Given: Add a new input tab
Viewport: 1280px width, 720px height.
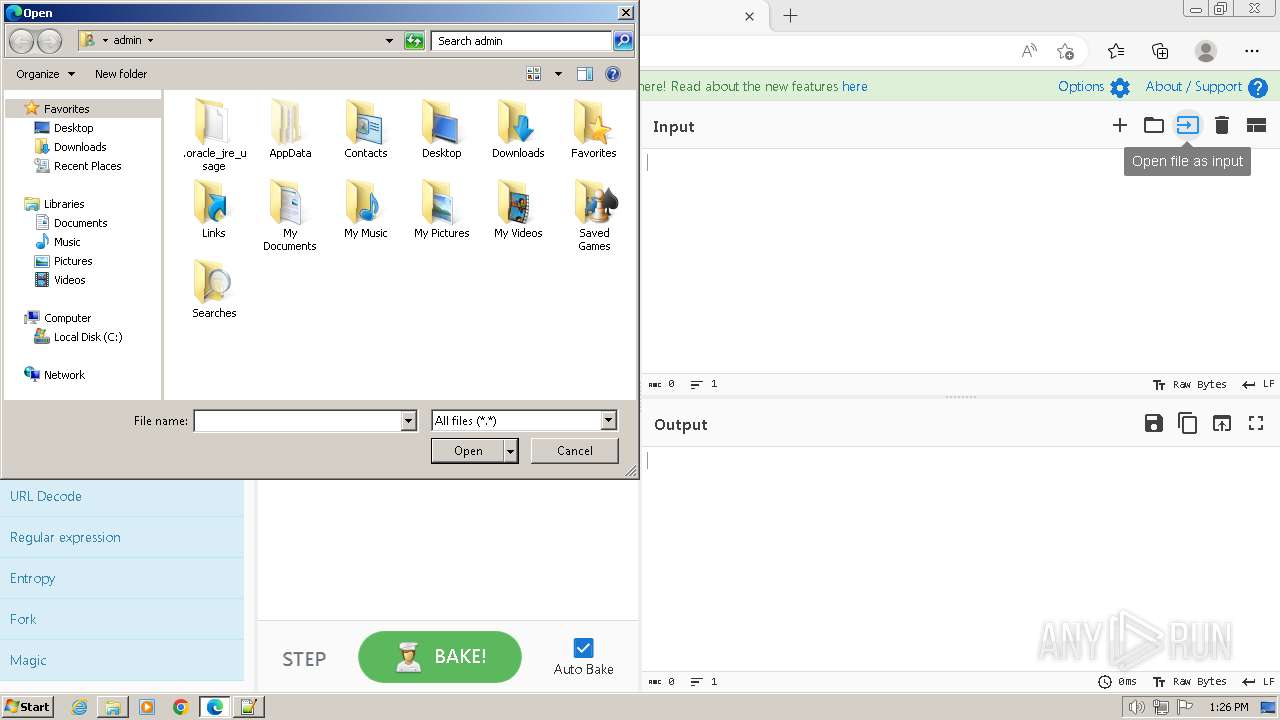Looking at the screenshot, I should tap(1120, 125).
